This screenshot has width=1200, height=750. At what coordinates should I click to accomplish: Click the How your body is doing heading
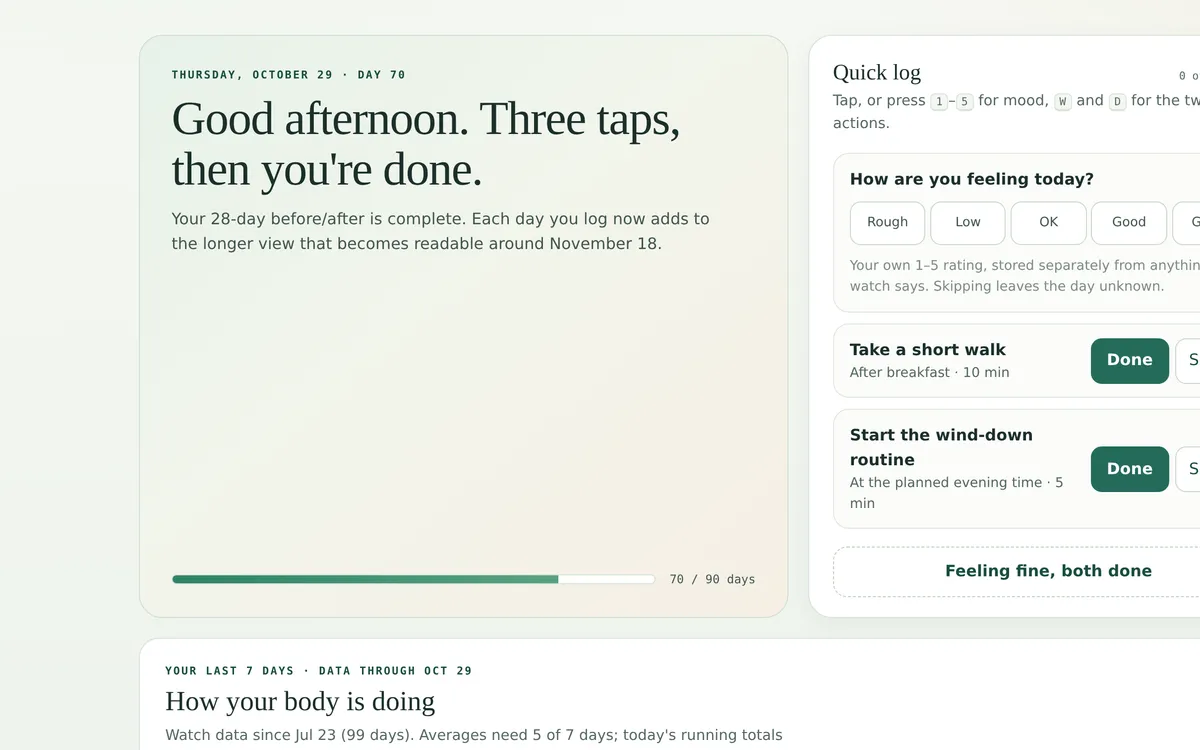click(x=300, y=701)
